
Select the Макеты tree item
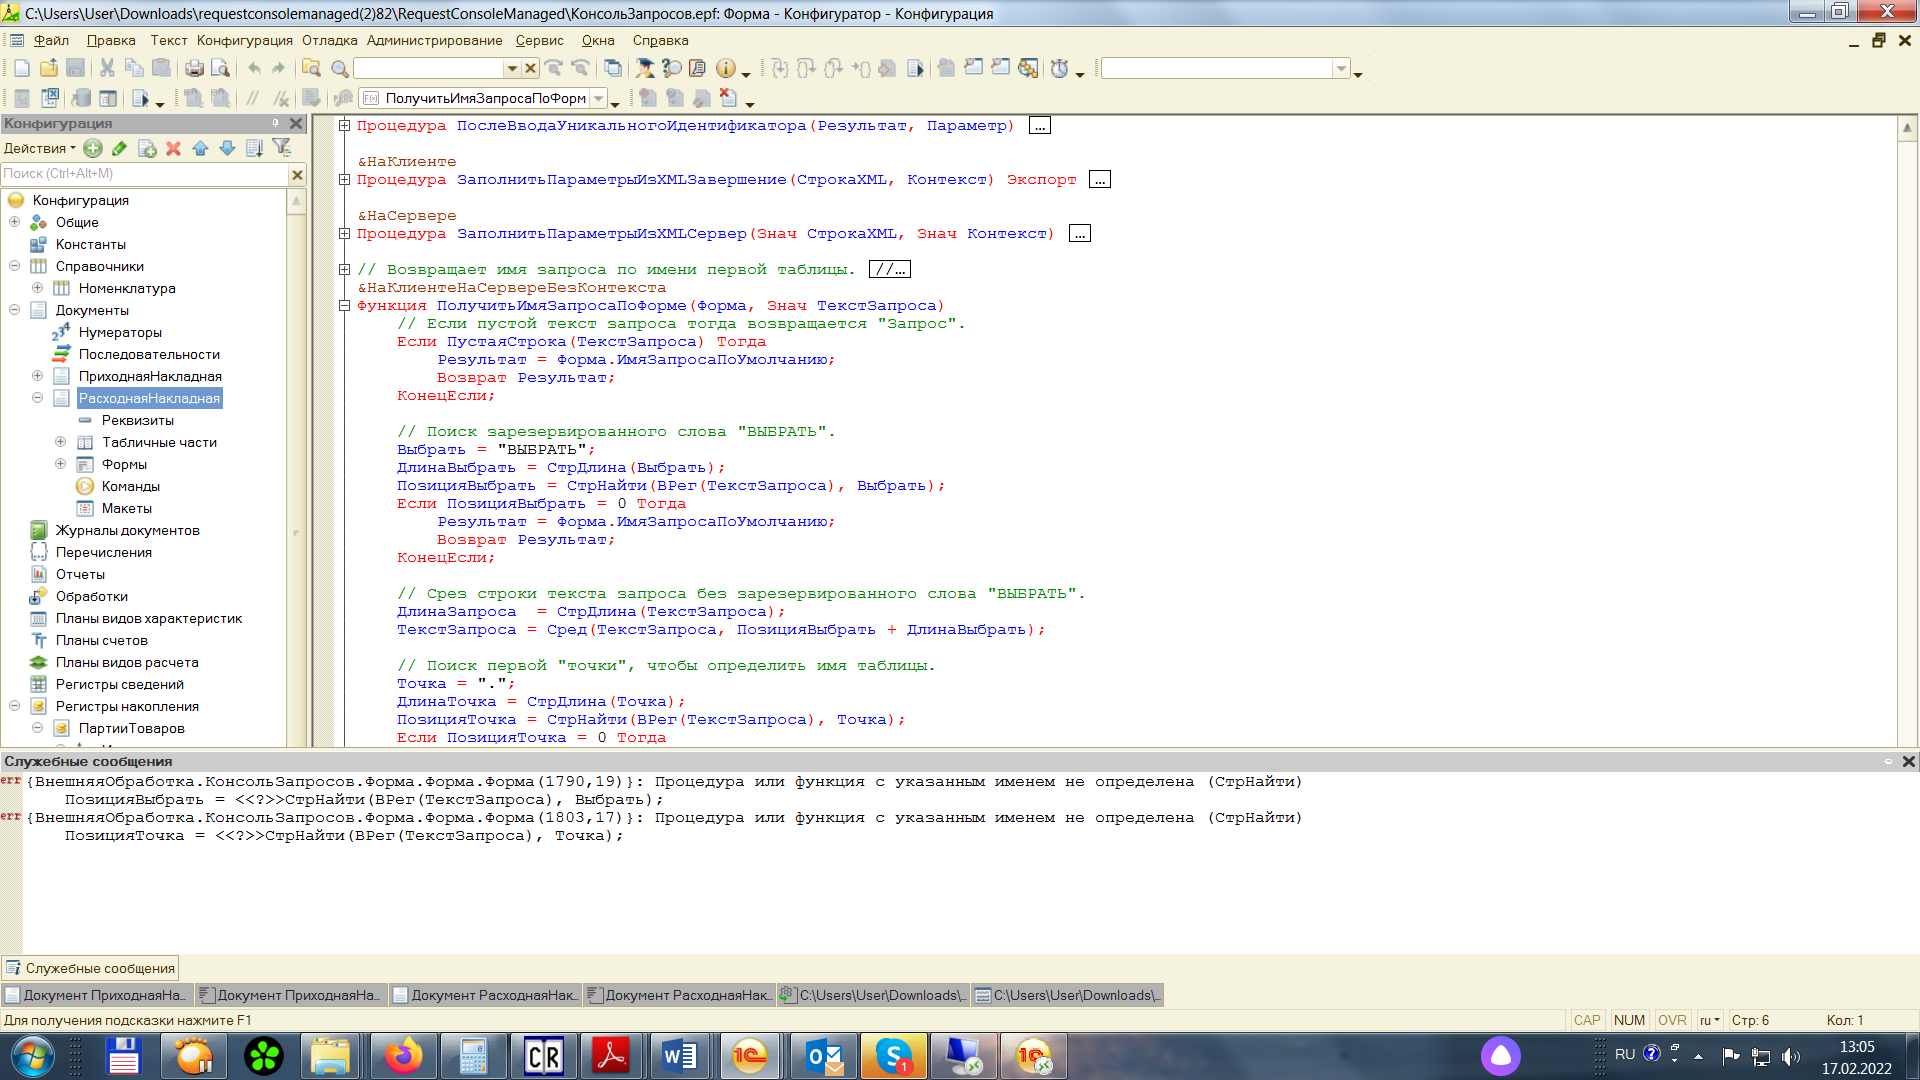tap(127, 508)
